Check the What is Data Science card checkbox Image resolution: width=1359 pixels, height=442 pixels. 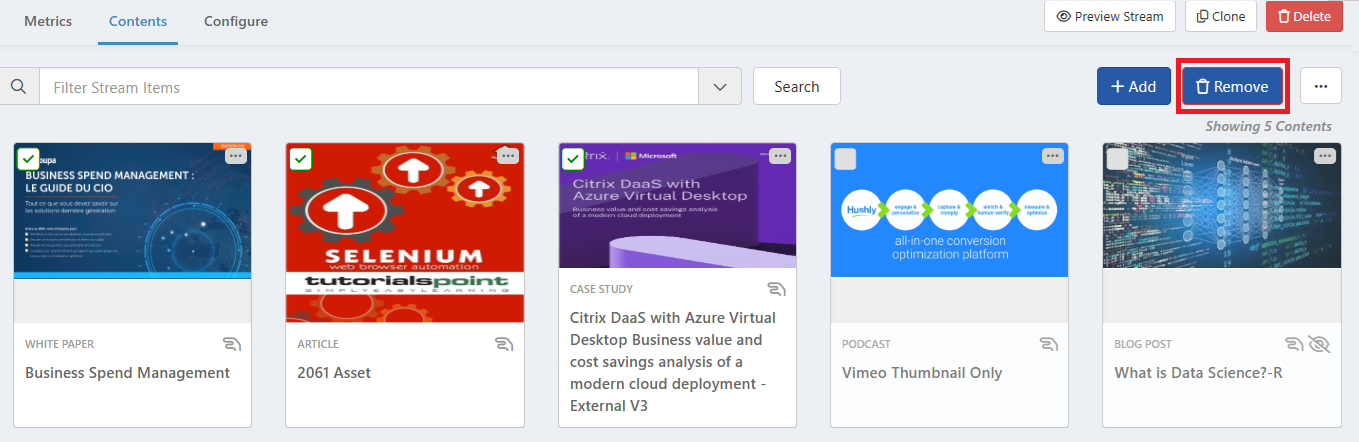click(1117, 159)
